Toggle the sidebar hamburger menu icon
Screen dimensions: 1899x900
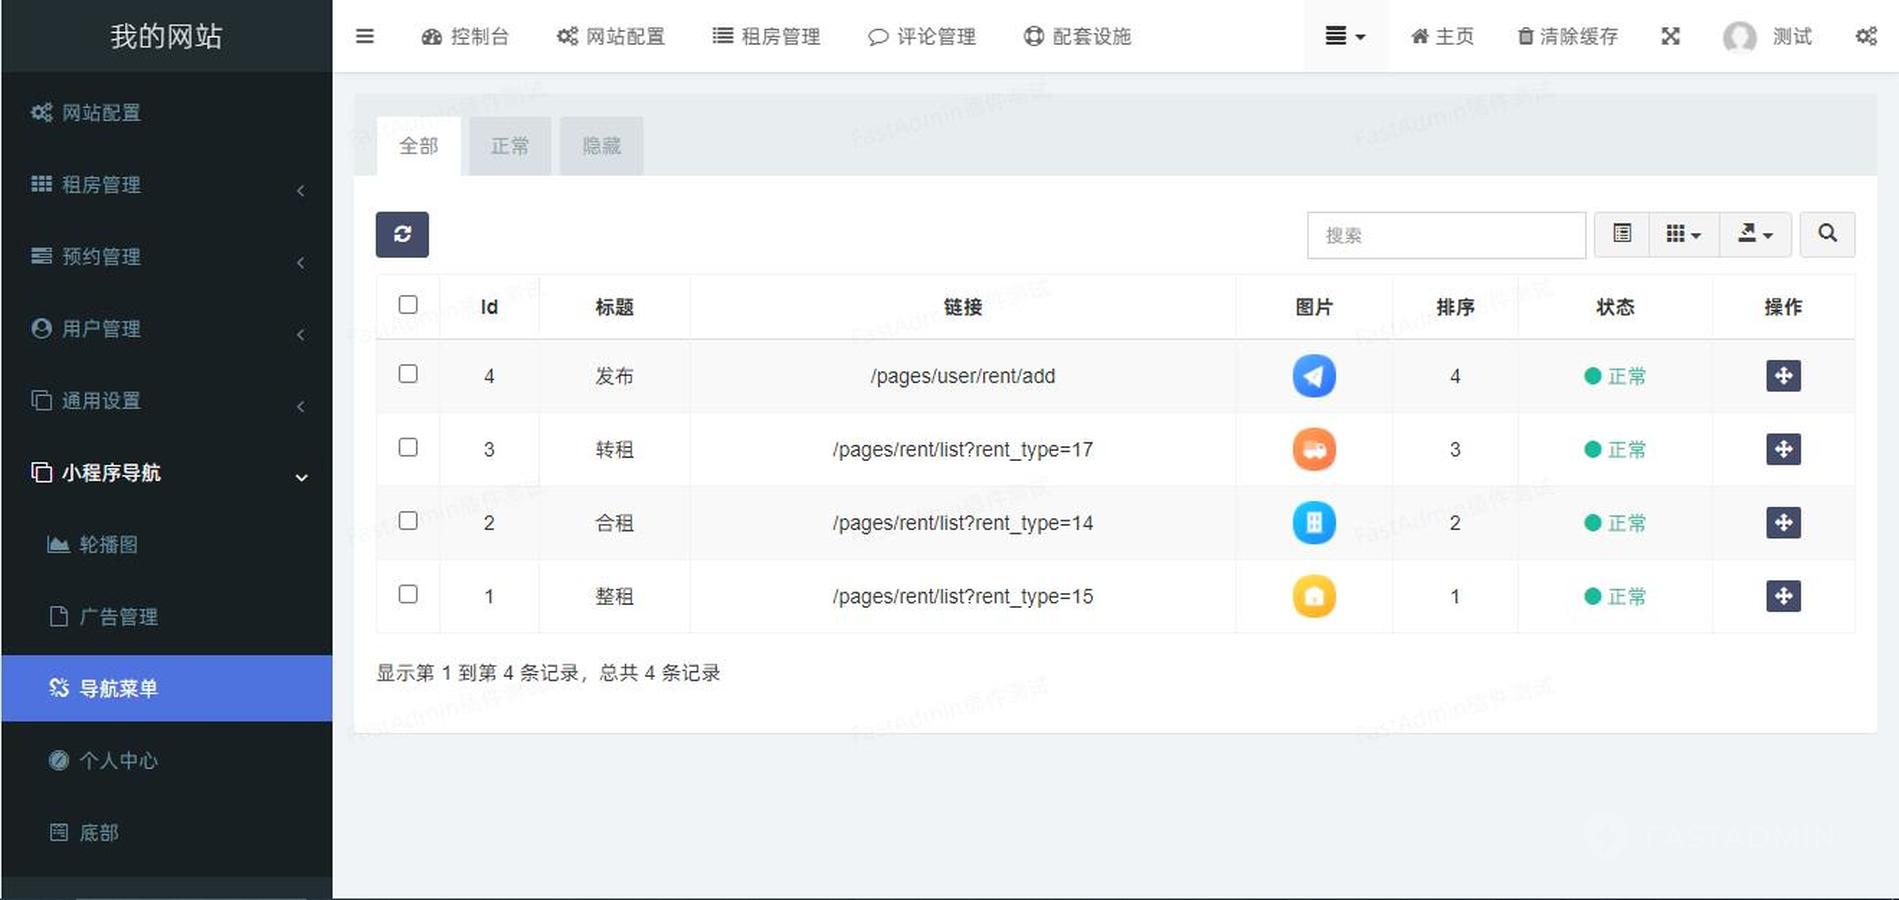click(365, 36)
